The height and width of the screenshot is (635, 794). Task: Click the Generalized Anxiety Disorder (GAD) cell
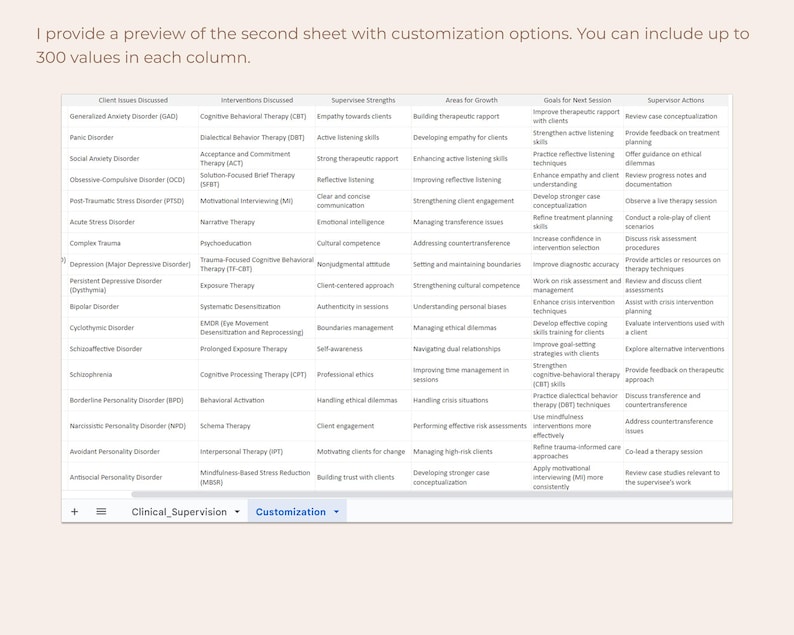(x=133, y=116)
